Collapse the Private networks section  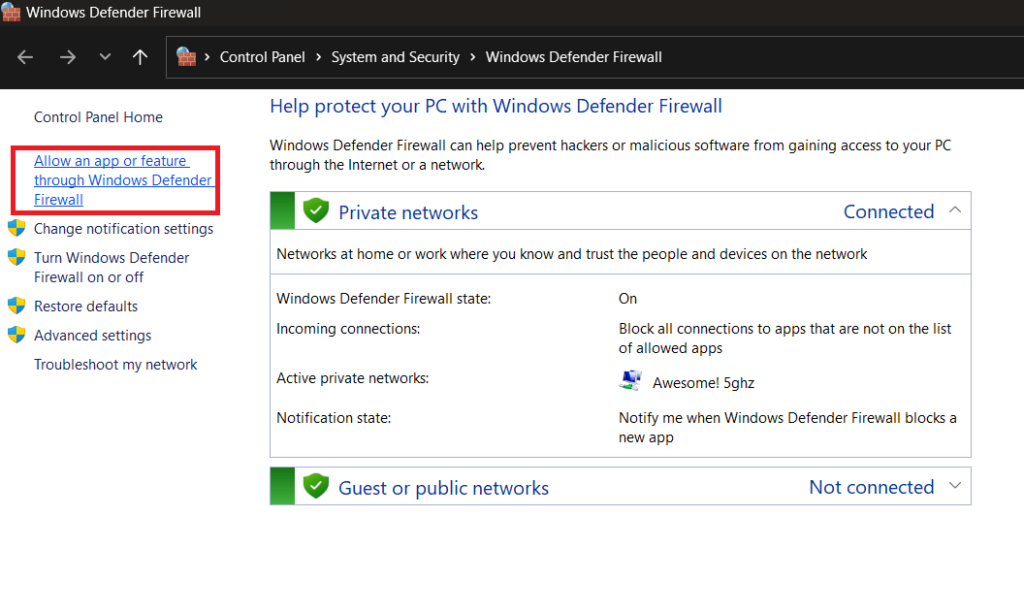click(x=955, y=210)
